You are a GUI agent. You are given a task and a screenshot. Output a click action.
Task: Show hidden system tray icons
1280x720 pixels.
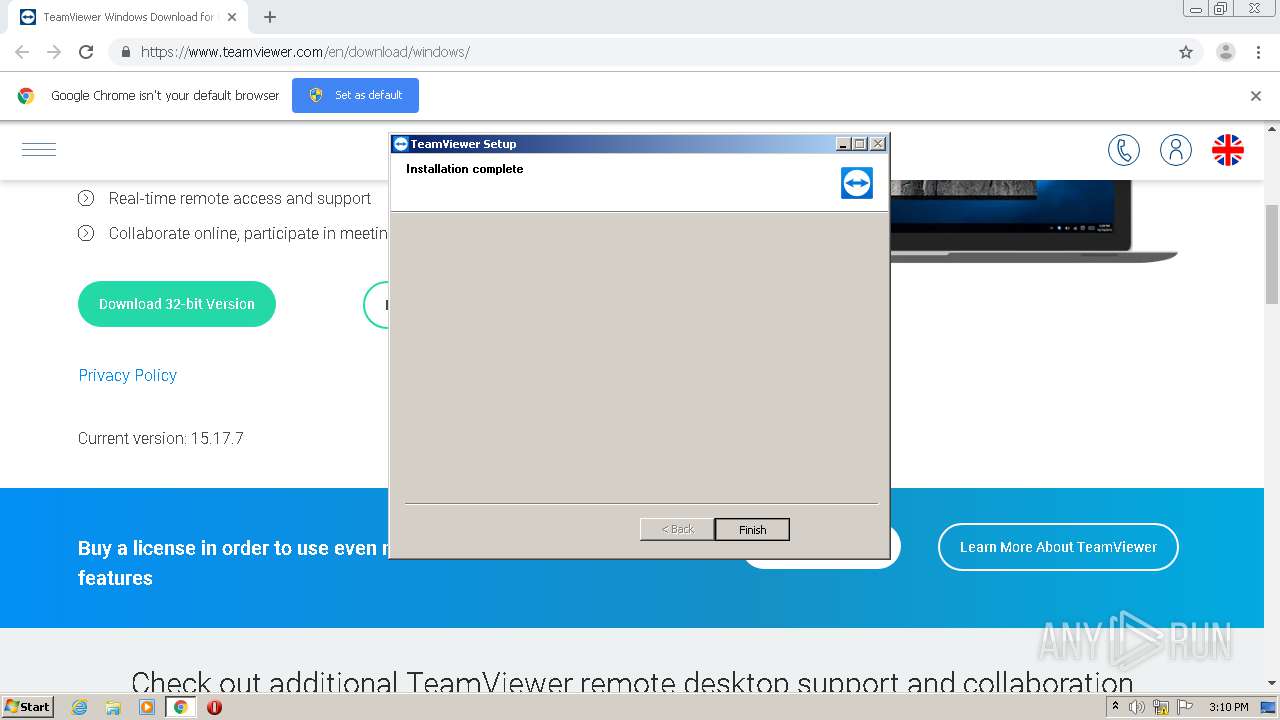coord(1115,707)
